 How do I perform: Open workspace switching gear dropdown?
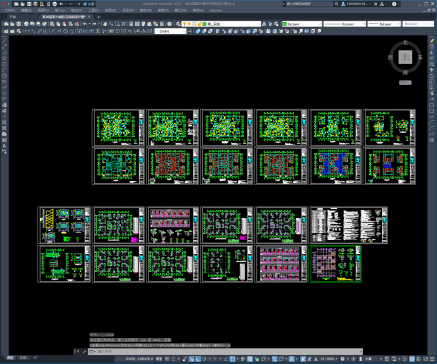click(x=343, y=359)
